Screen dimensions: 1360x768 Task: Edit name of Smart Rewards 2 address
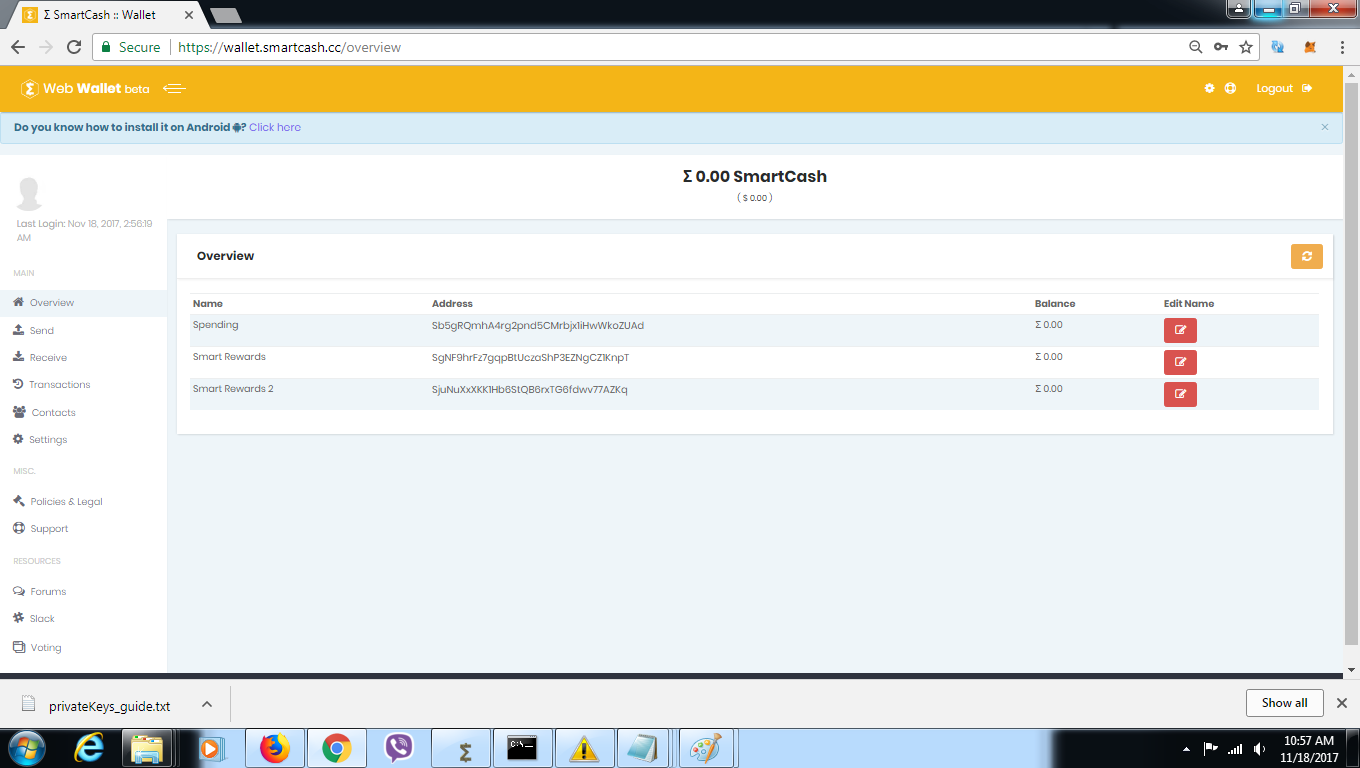pos(1180,394)
